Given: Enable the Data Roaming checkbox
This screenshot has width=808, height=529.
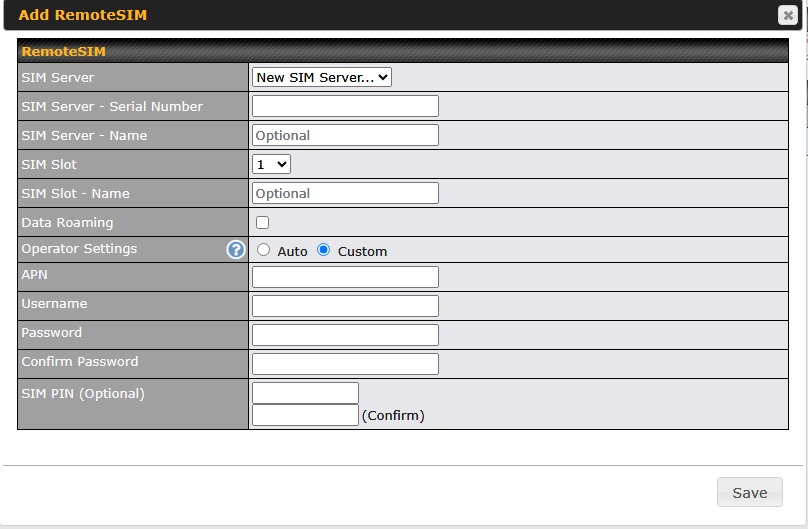Looking at the screenshot, I should 263,223.
